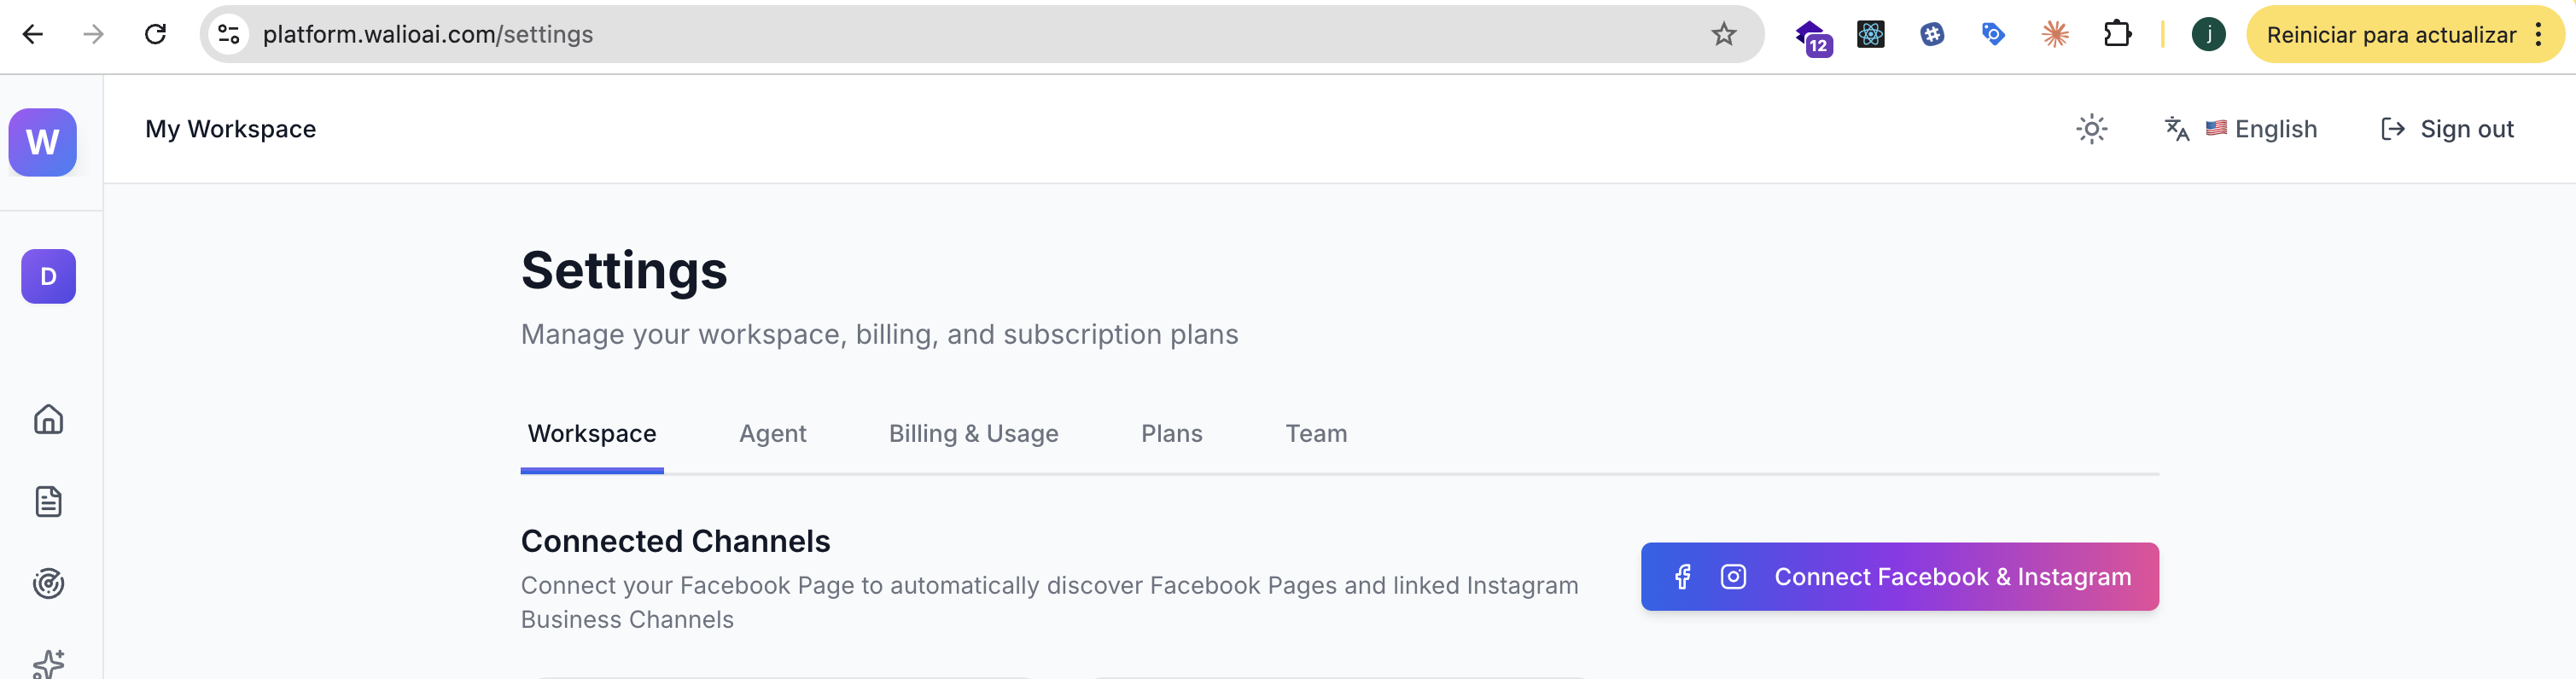This screenshot has height=679, width=2576.
Task: Open the D profile avatar
Action: click(47, 276)
